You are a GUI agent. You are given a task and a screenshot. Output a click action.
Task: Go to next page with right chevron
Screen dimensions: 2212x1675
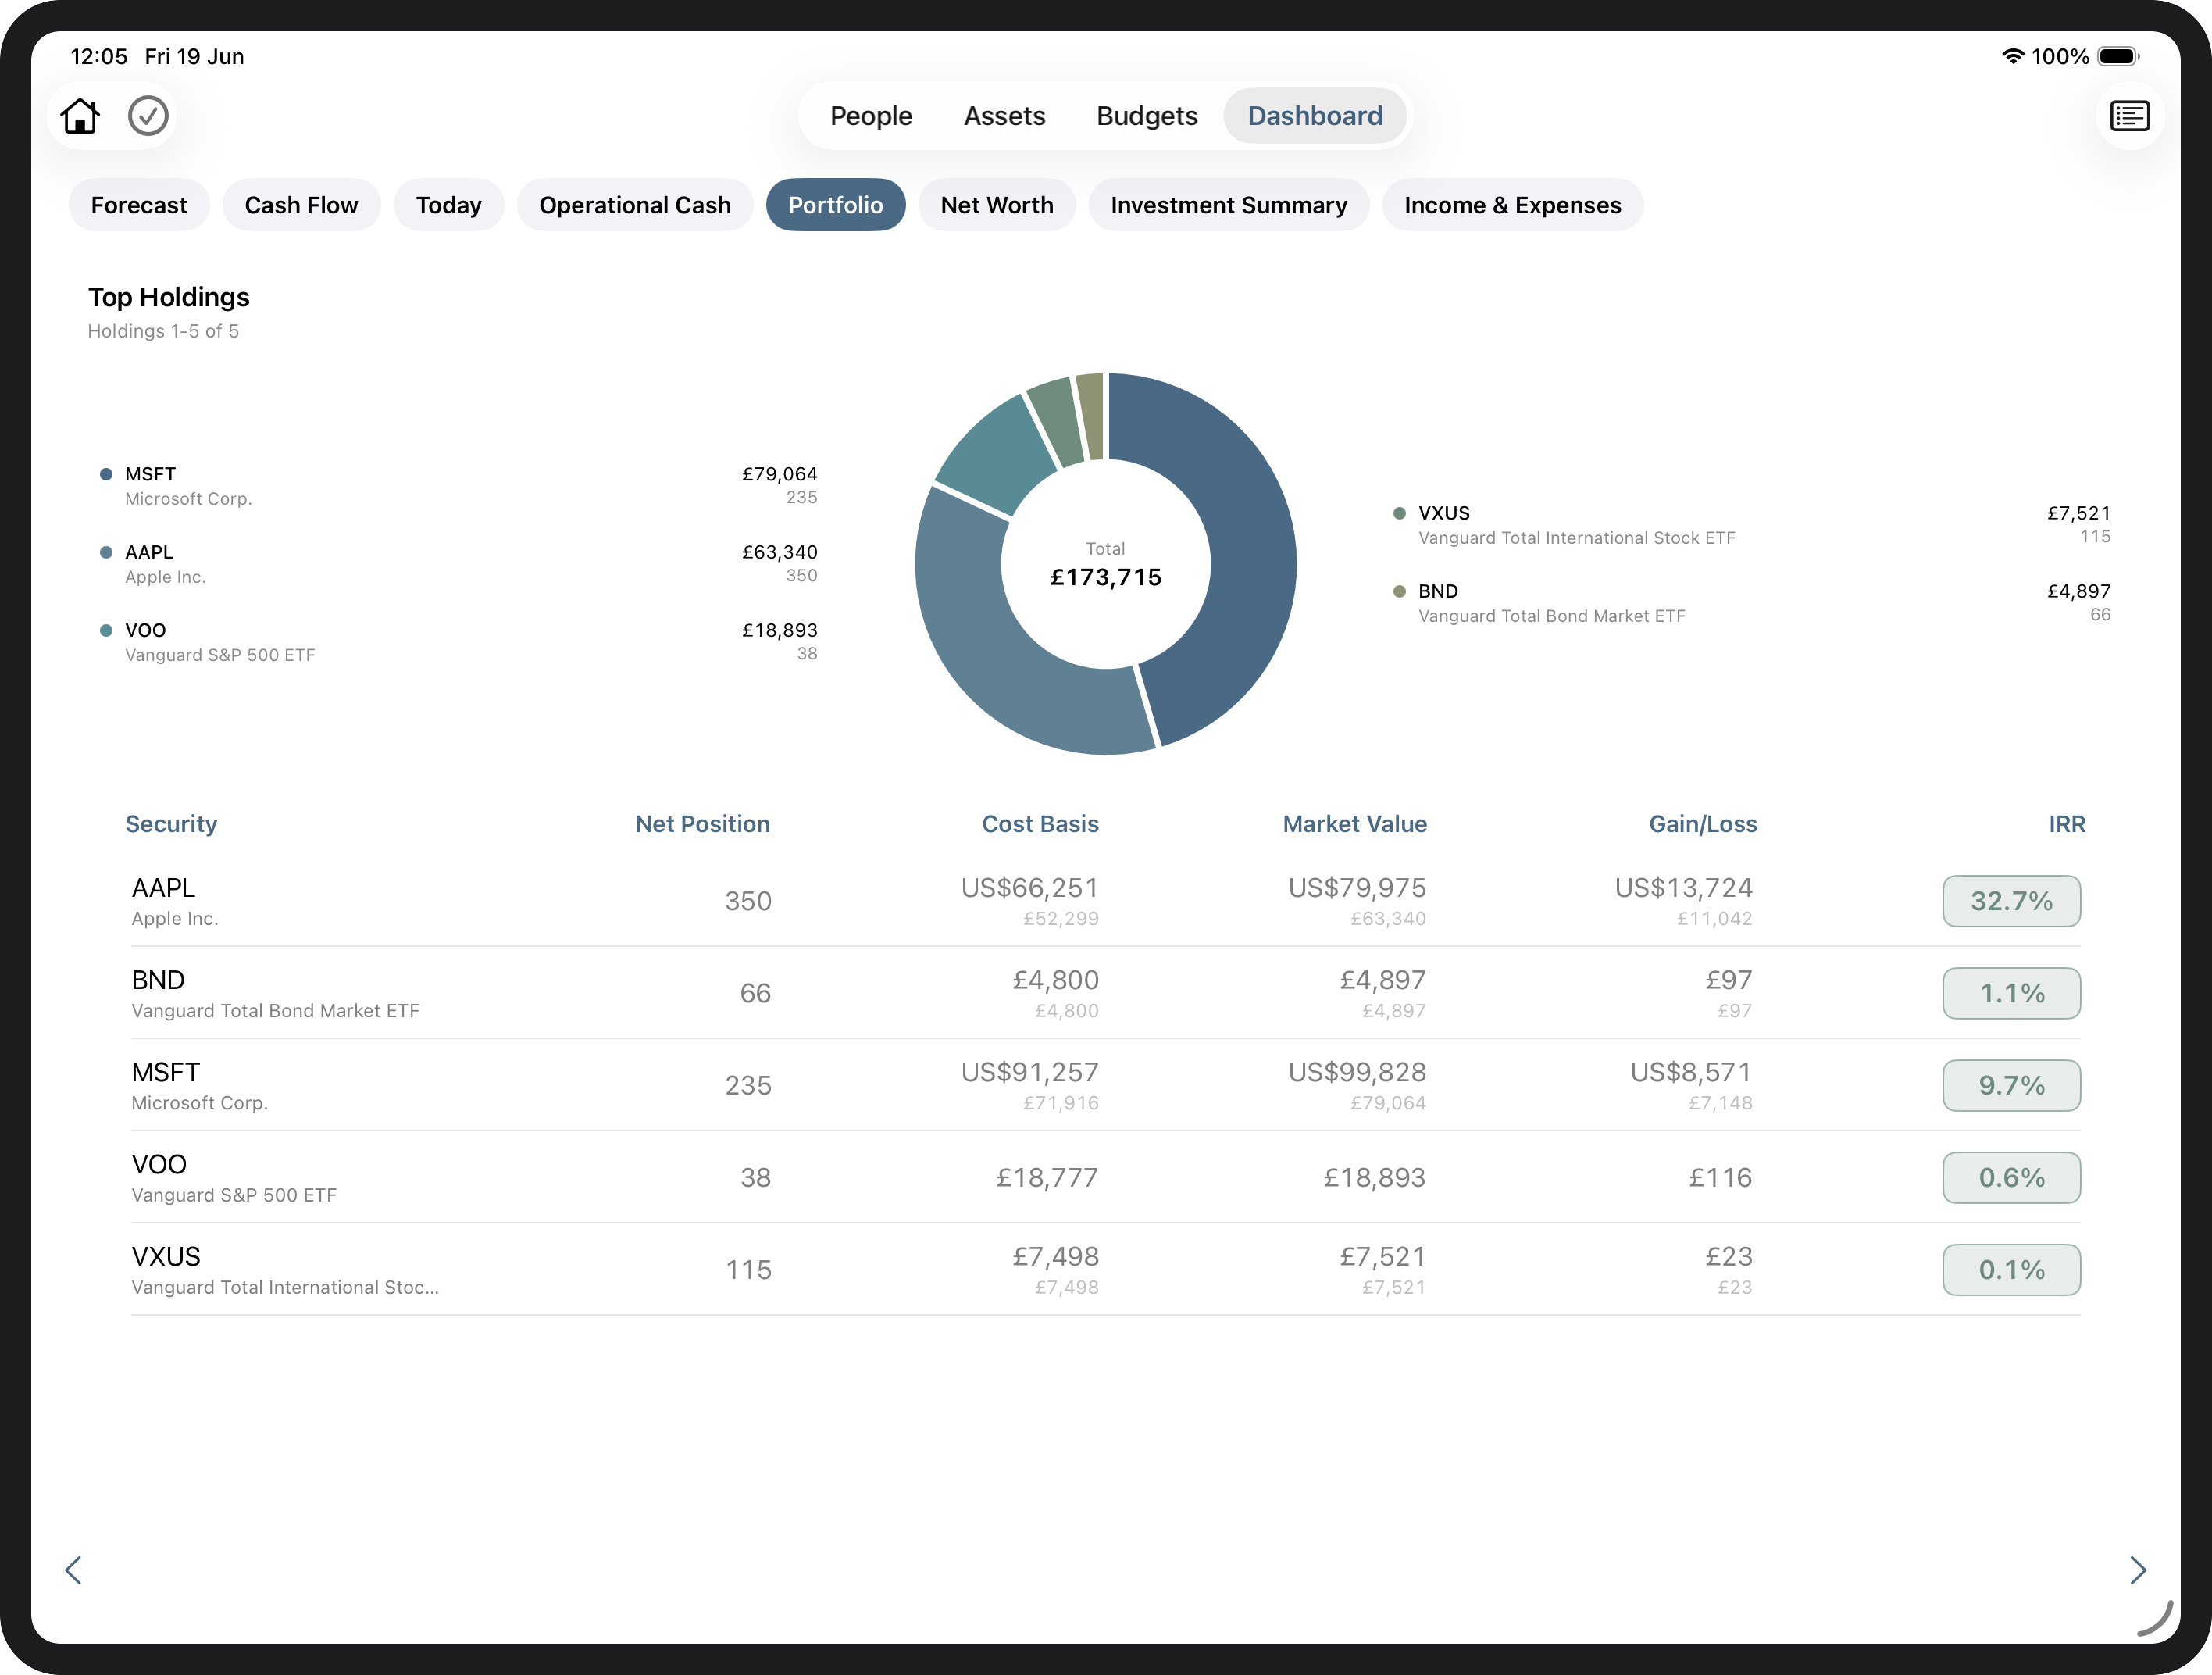[2138, 1570]
